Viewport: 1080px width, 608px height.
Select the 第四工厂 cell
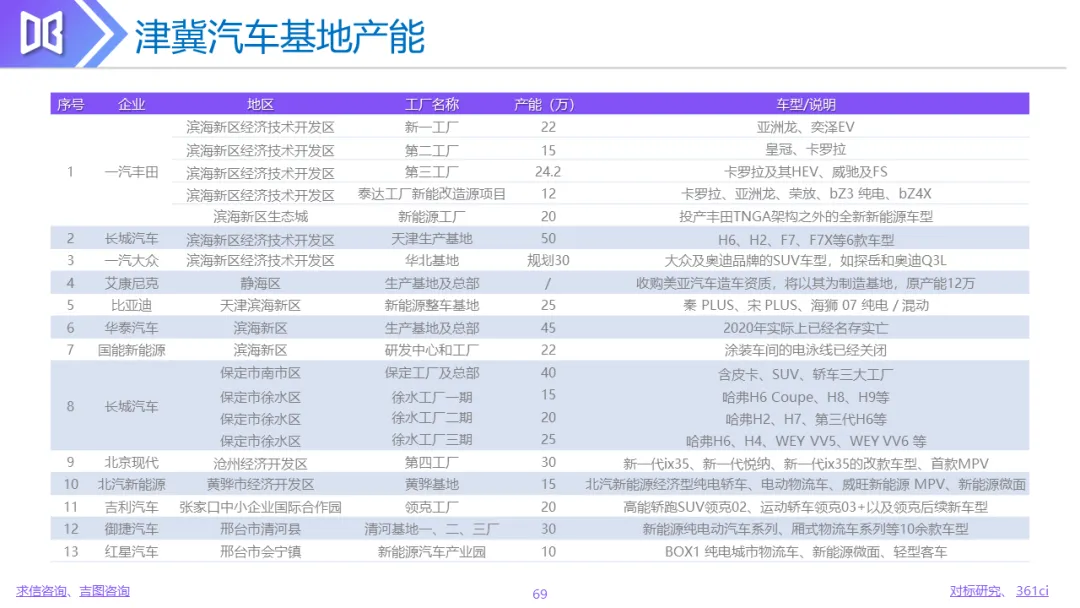point(432,462)
